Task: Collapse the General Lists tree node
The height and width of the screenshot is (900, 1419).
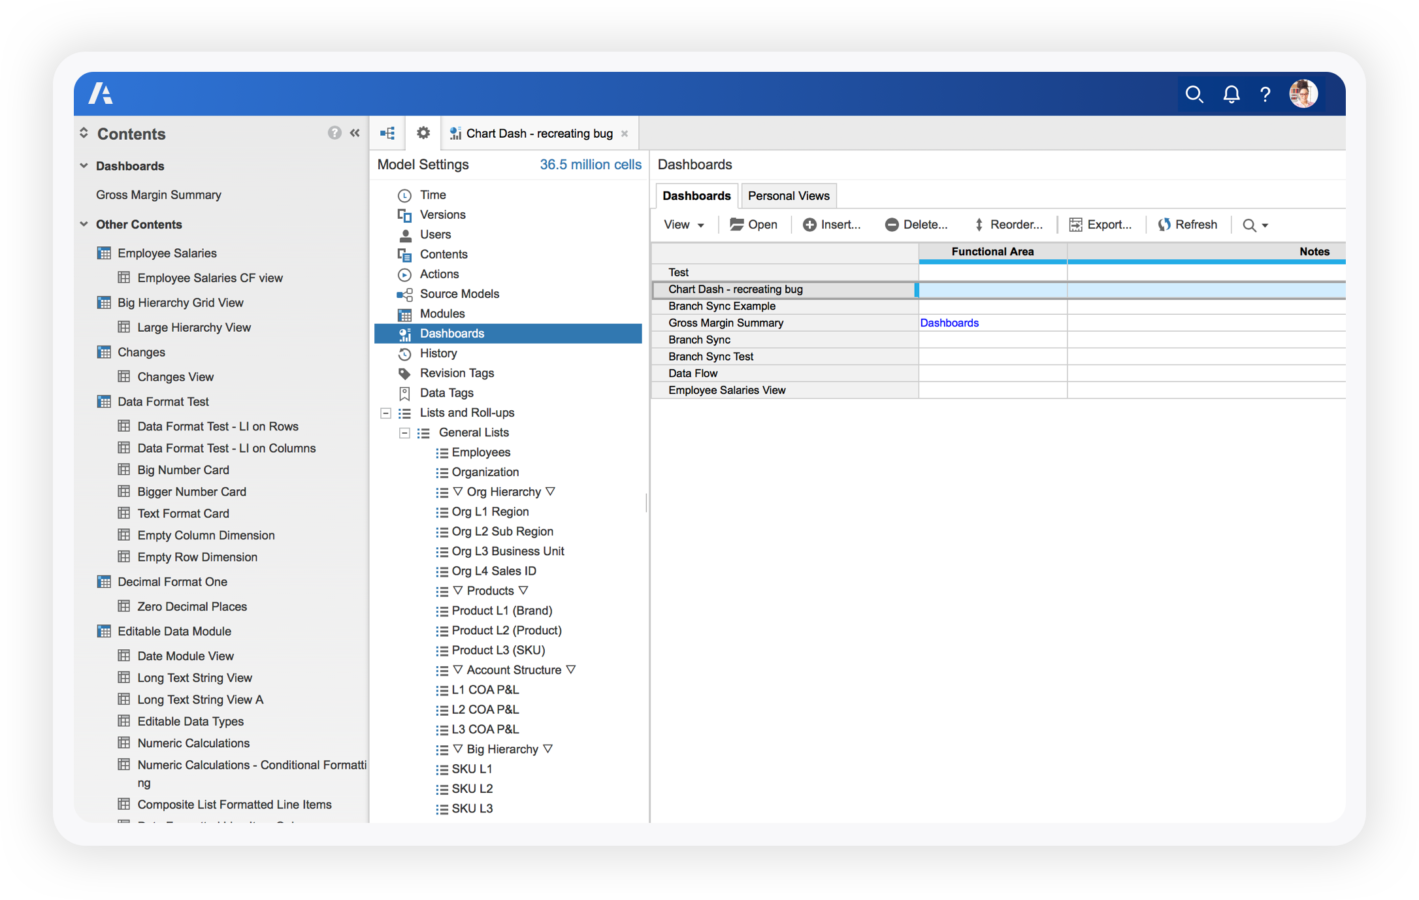Action: (x=404, y=432)
